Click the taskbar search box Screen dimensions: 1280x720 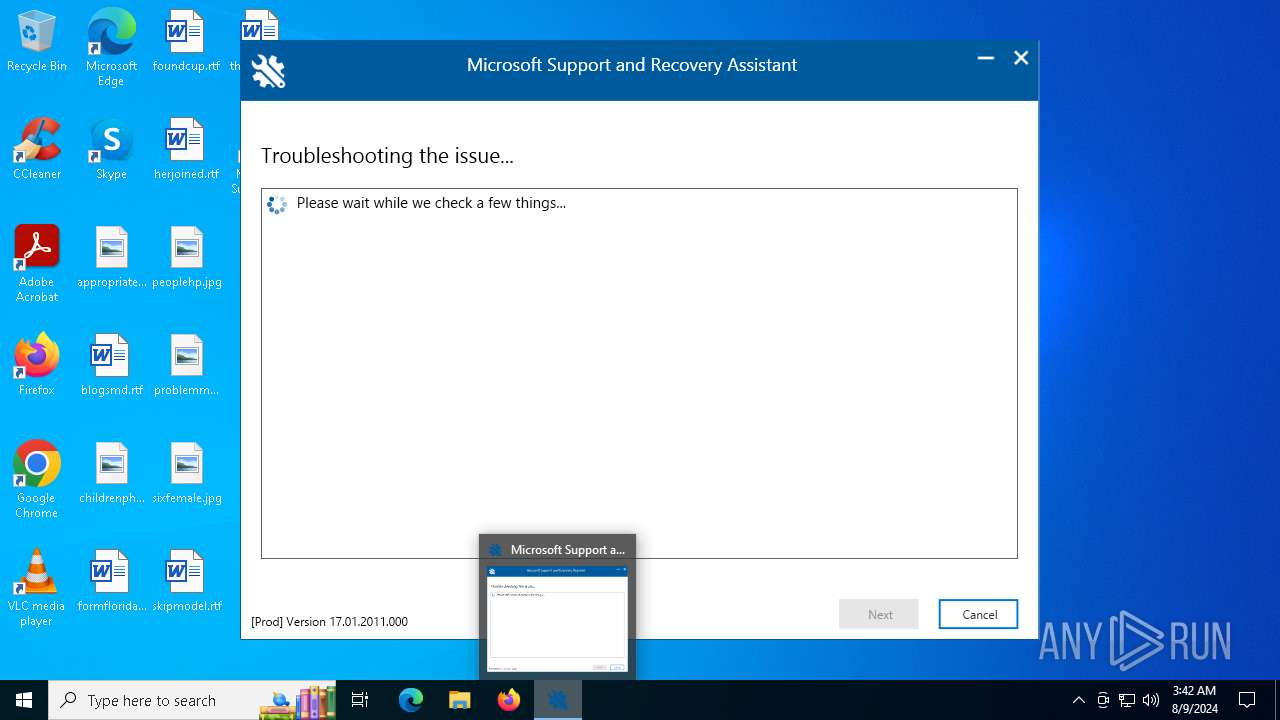click(x=192, y=700)
